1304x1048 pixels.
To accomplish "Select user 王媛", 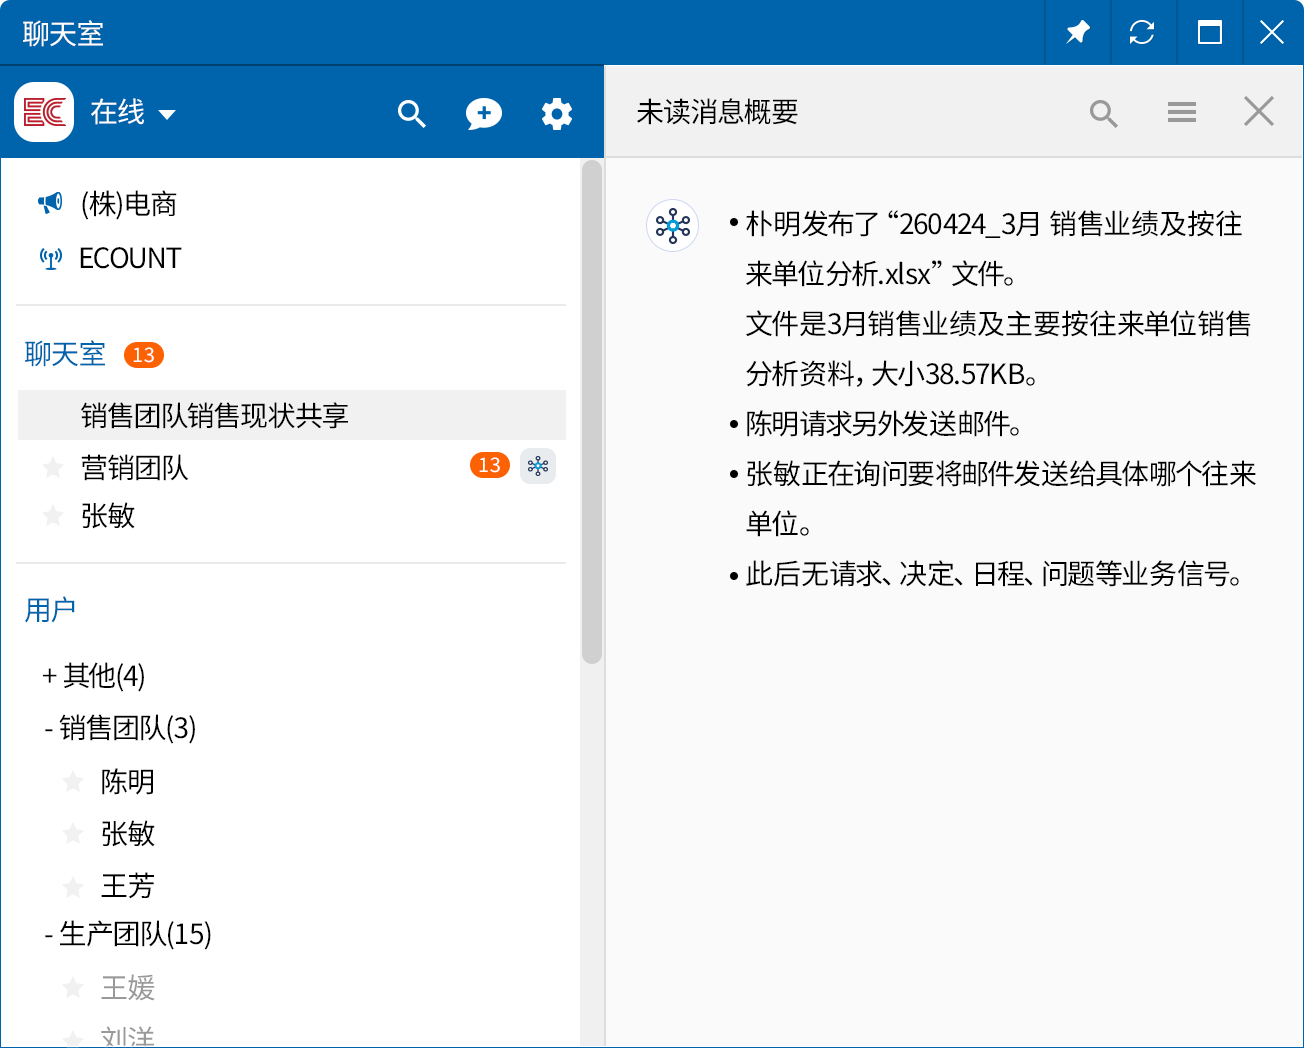I will (x=128, y=988).
